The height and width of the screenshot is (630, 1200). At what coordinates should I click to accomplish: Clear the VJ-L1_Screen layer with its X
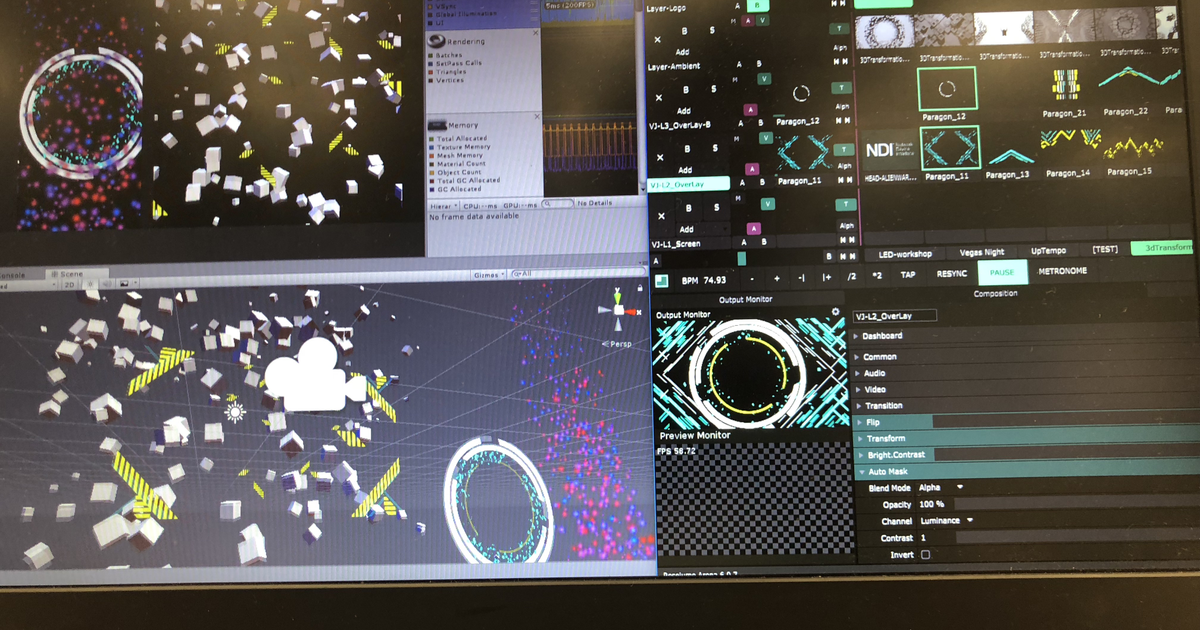tap(662, 216)
